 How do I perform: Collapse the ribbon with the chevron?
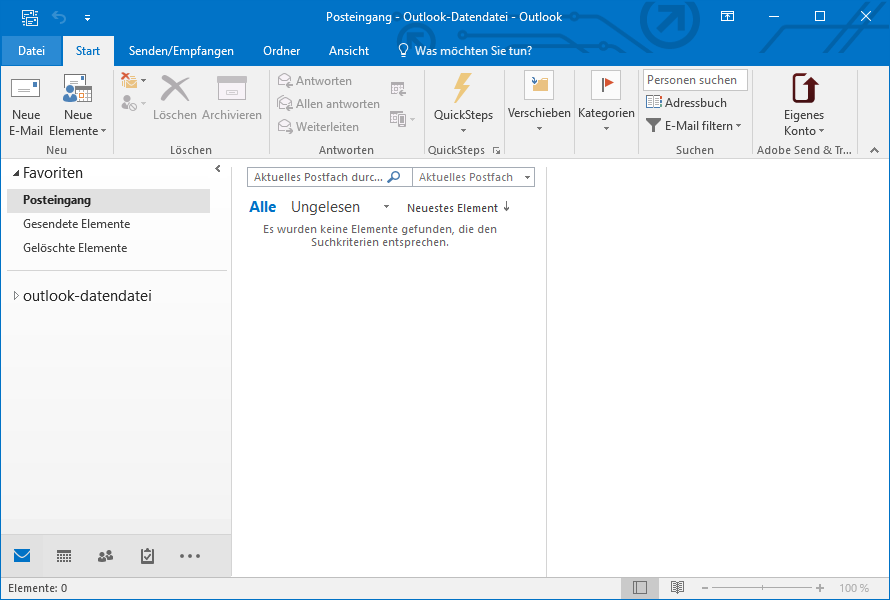874,150
